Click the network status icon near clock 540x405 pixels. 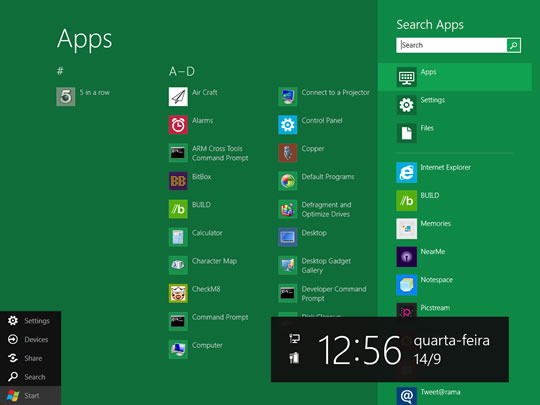(294, 339)
